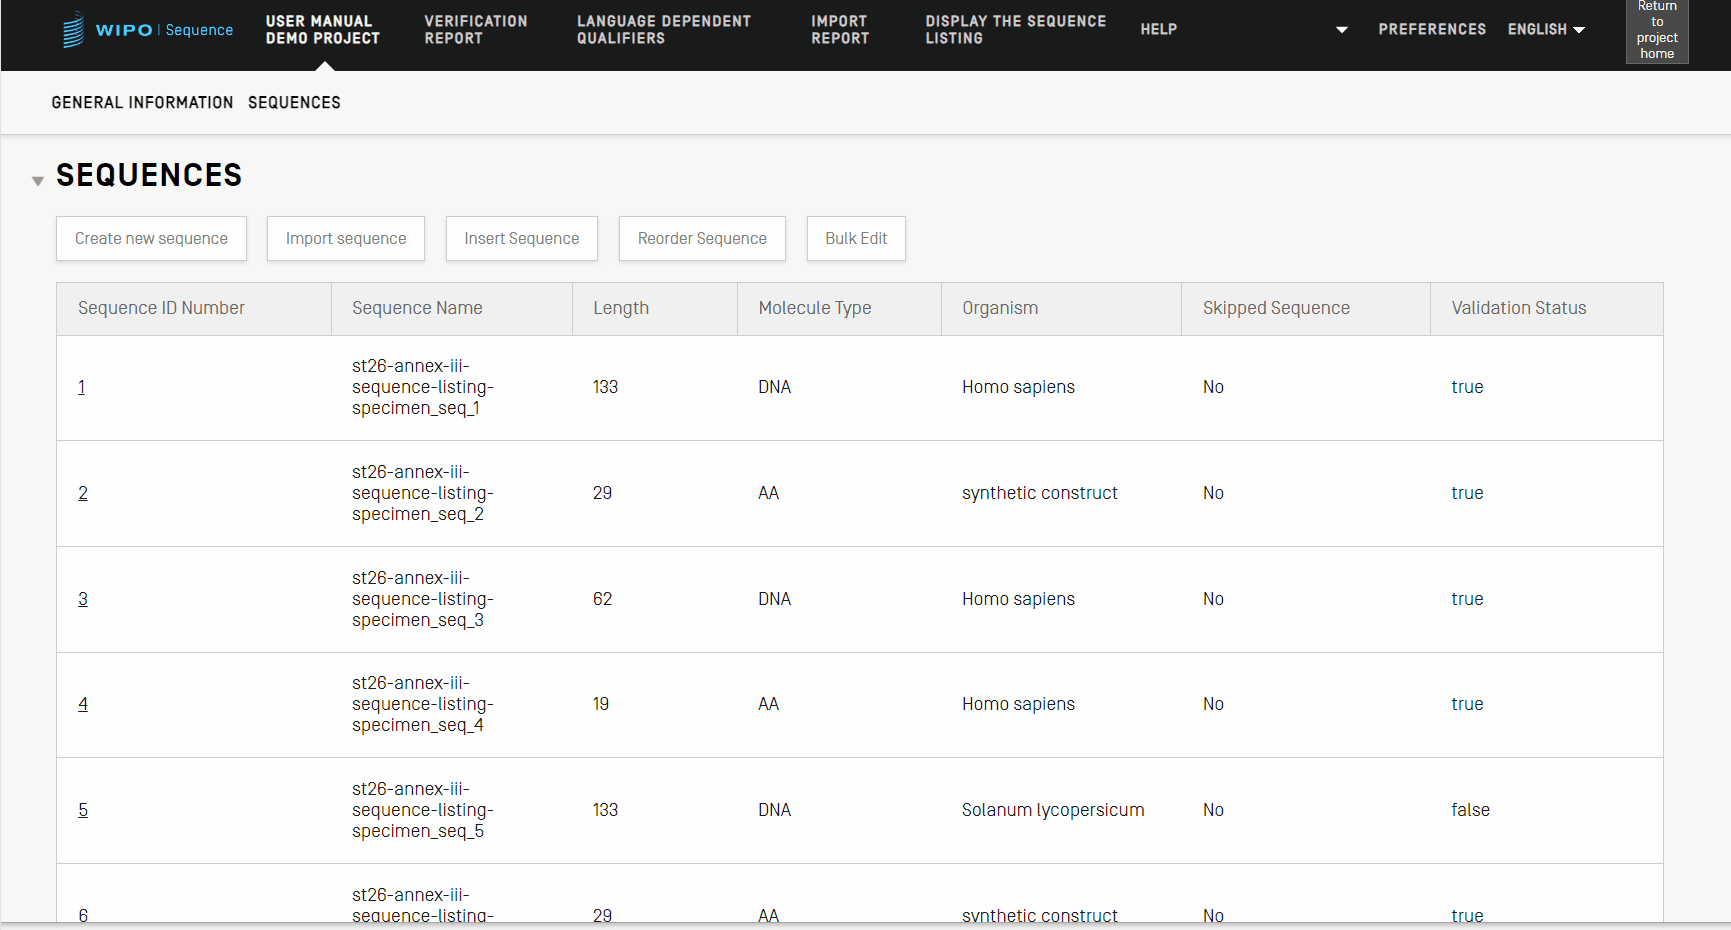Click the WIPO Sequence logo
This screenshot has width=1731, height=930.
click(148, 30)
